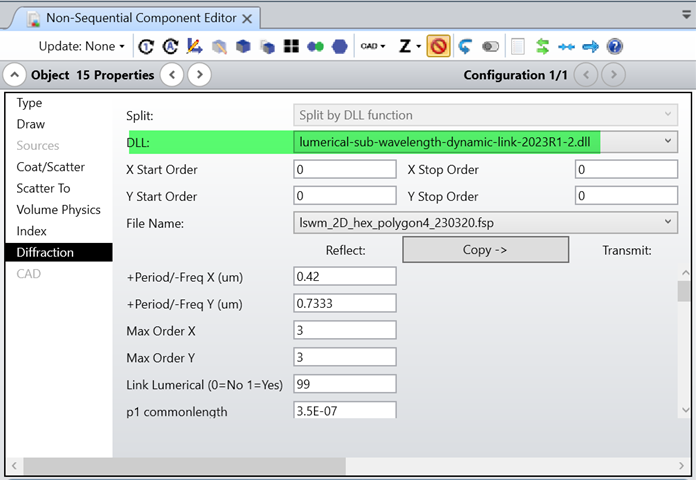This screenshot has height=480, width=696.
Task: Click the blue question mark Help icon
Action: click(615, 46)
